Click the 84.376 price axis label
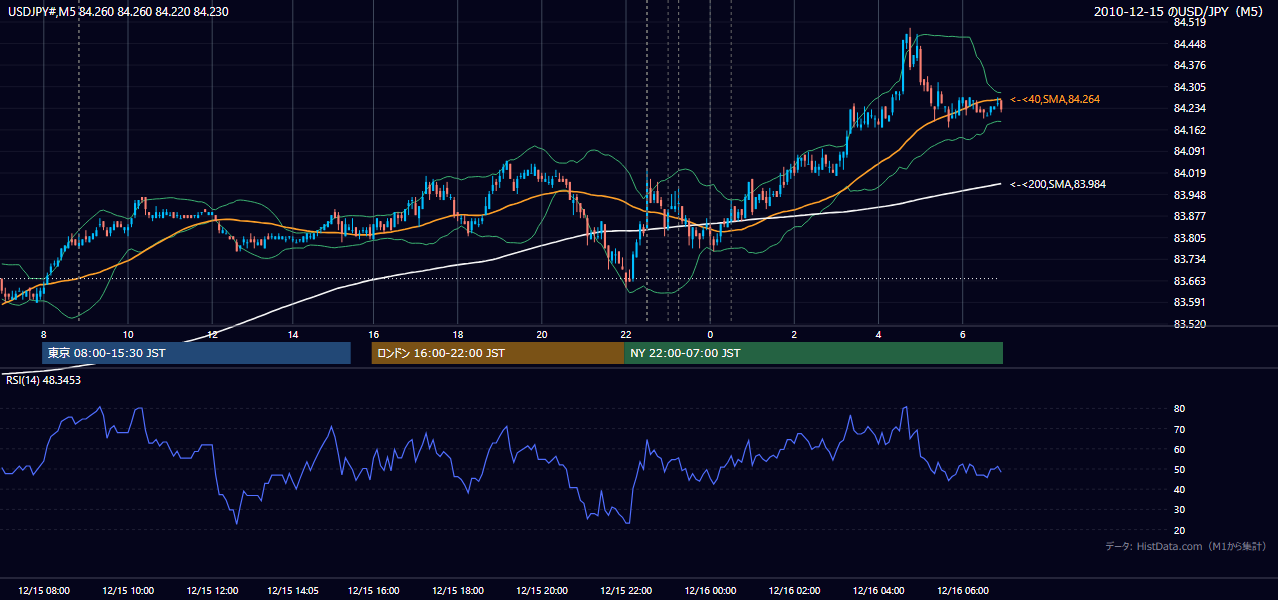Screen dimensions: 1278x600 [1189, 65]
